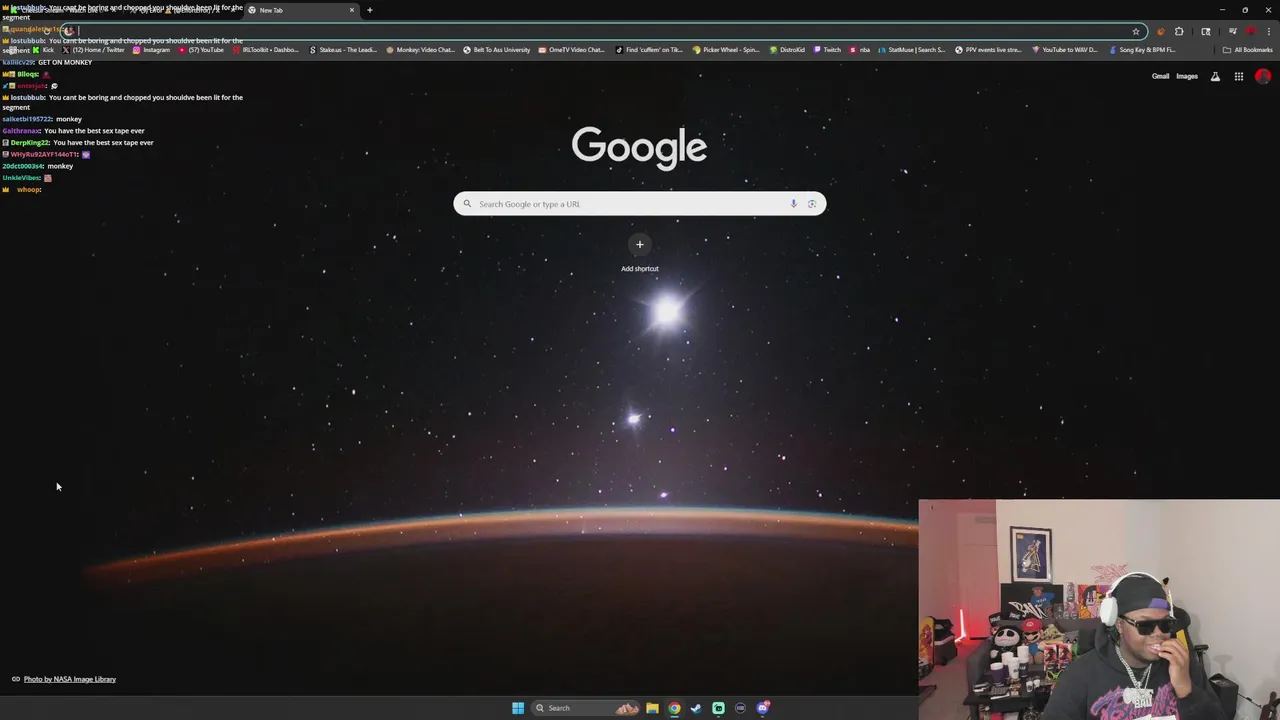Open the OmeTV Video Chat bookmark

(572, 50)
